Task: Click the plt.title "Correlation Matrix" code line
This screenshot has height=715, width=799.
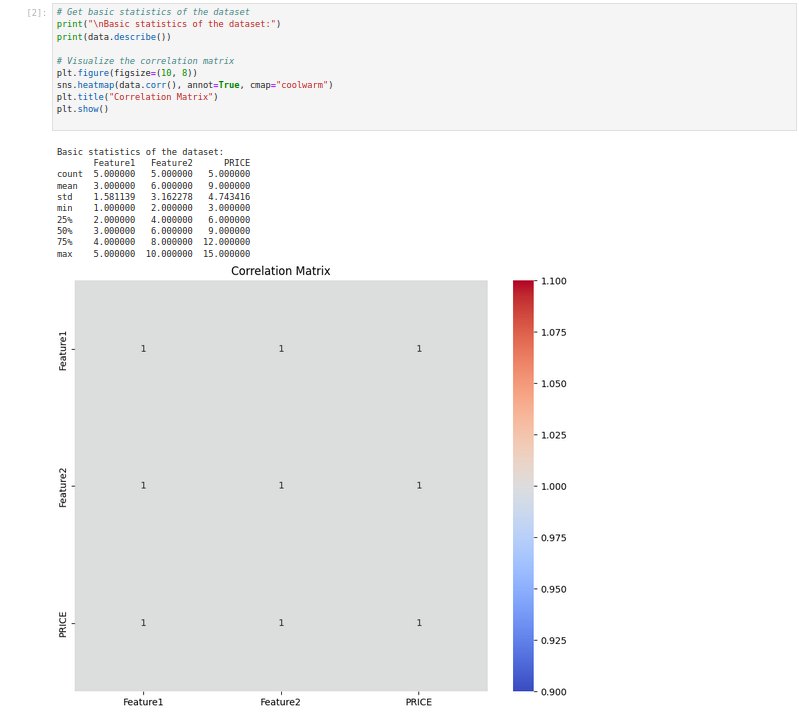Action: point(137,97)
